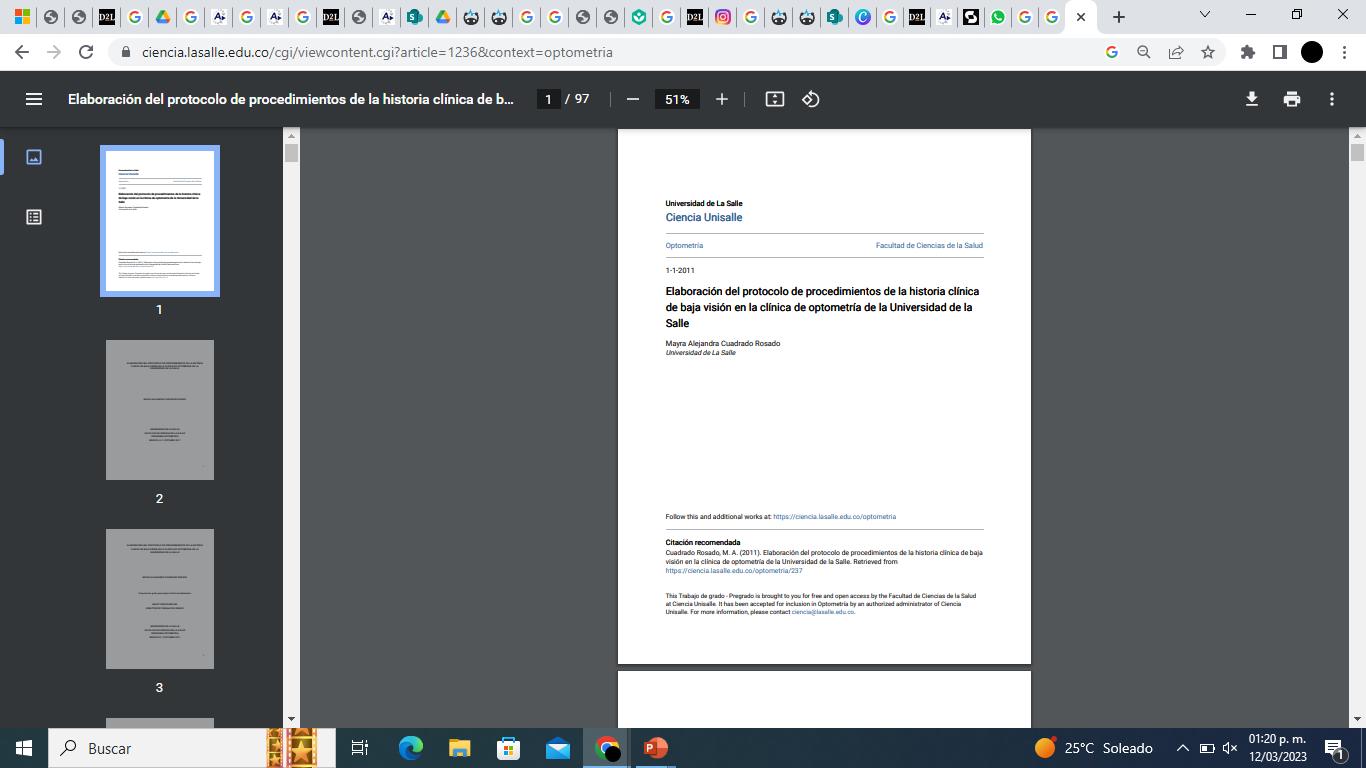Open PDF viewer more actions menu

point(1332,99)
